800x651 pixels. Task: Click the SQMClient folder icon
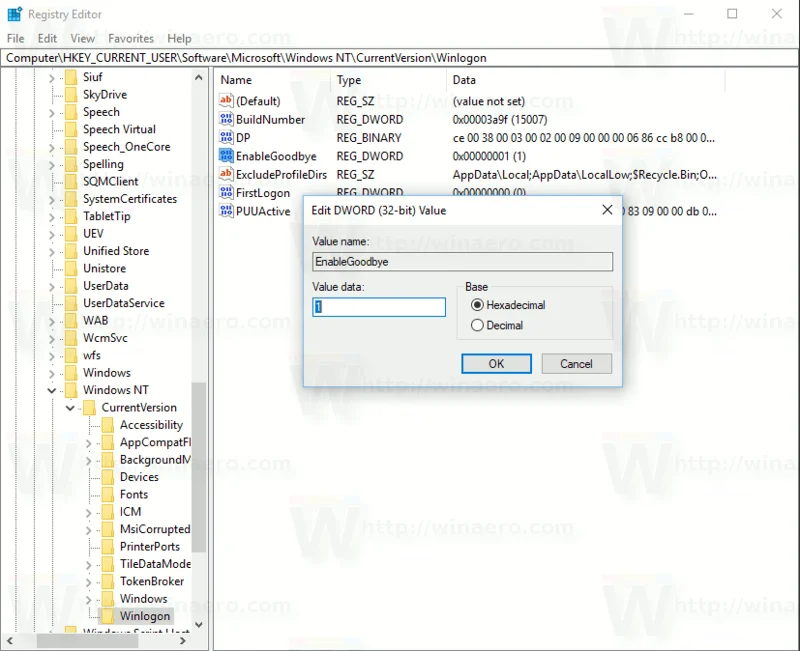point(72,181)
